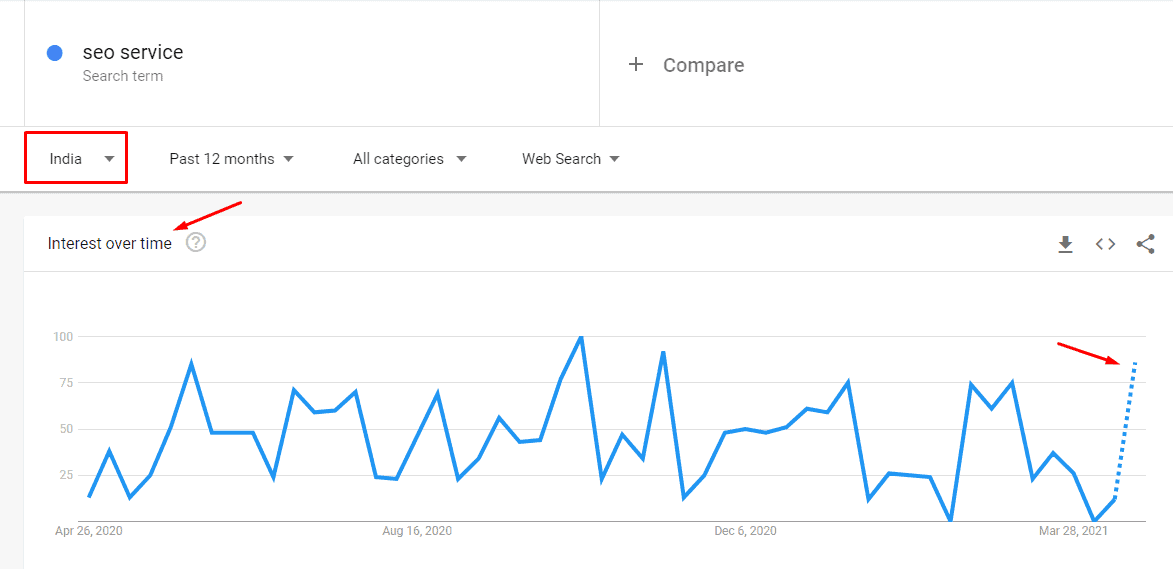Click the plus icon next to Compare
This screenshot has width=1173, height=569.
point(636,65)
